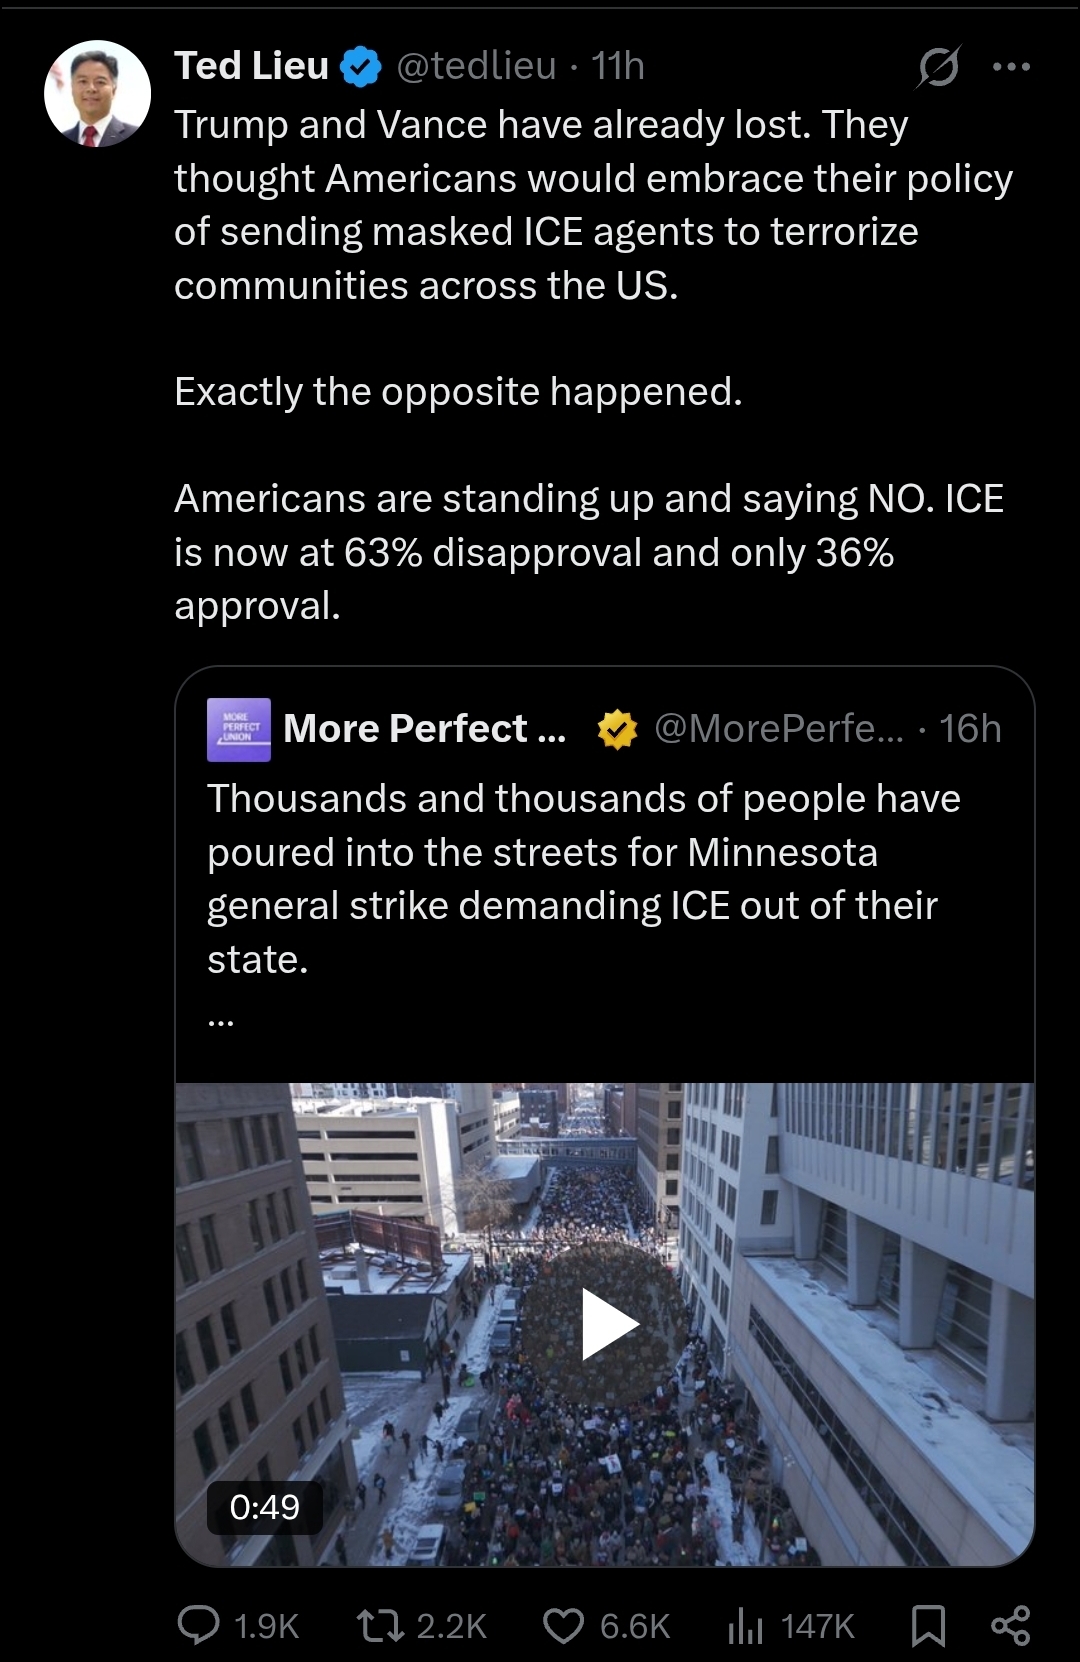This screenshot has width=1080, height=1662.
Task: Click the More Perfect Union avatar
Action: (x=239, y=729)
